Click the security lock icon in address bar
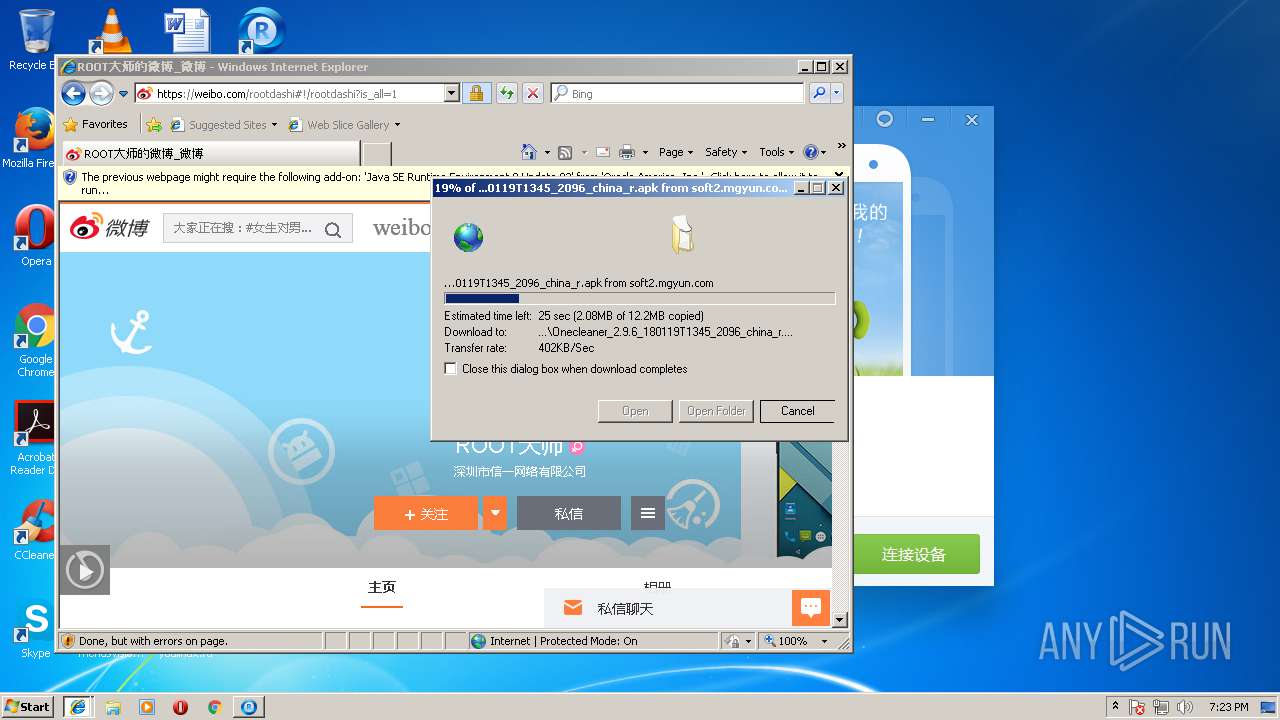The image size is (1280, 720). (476, 93)
